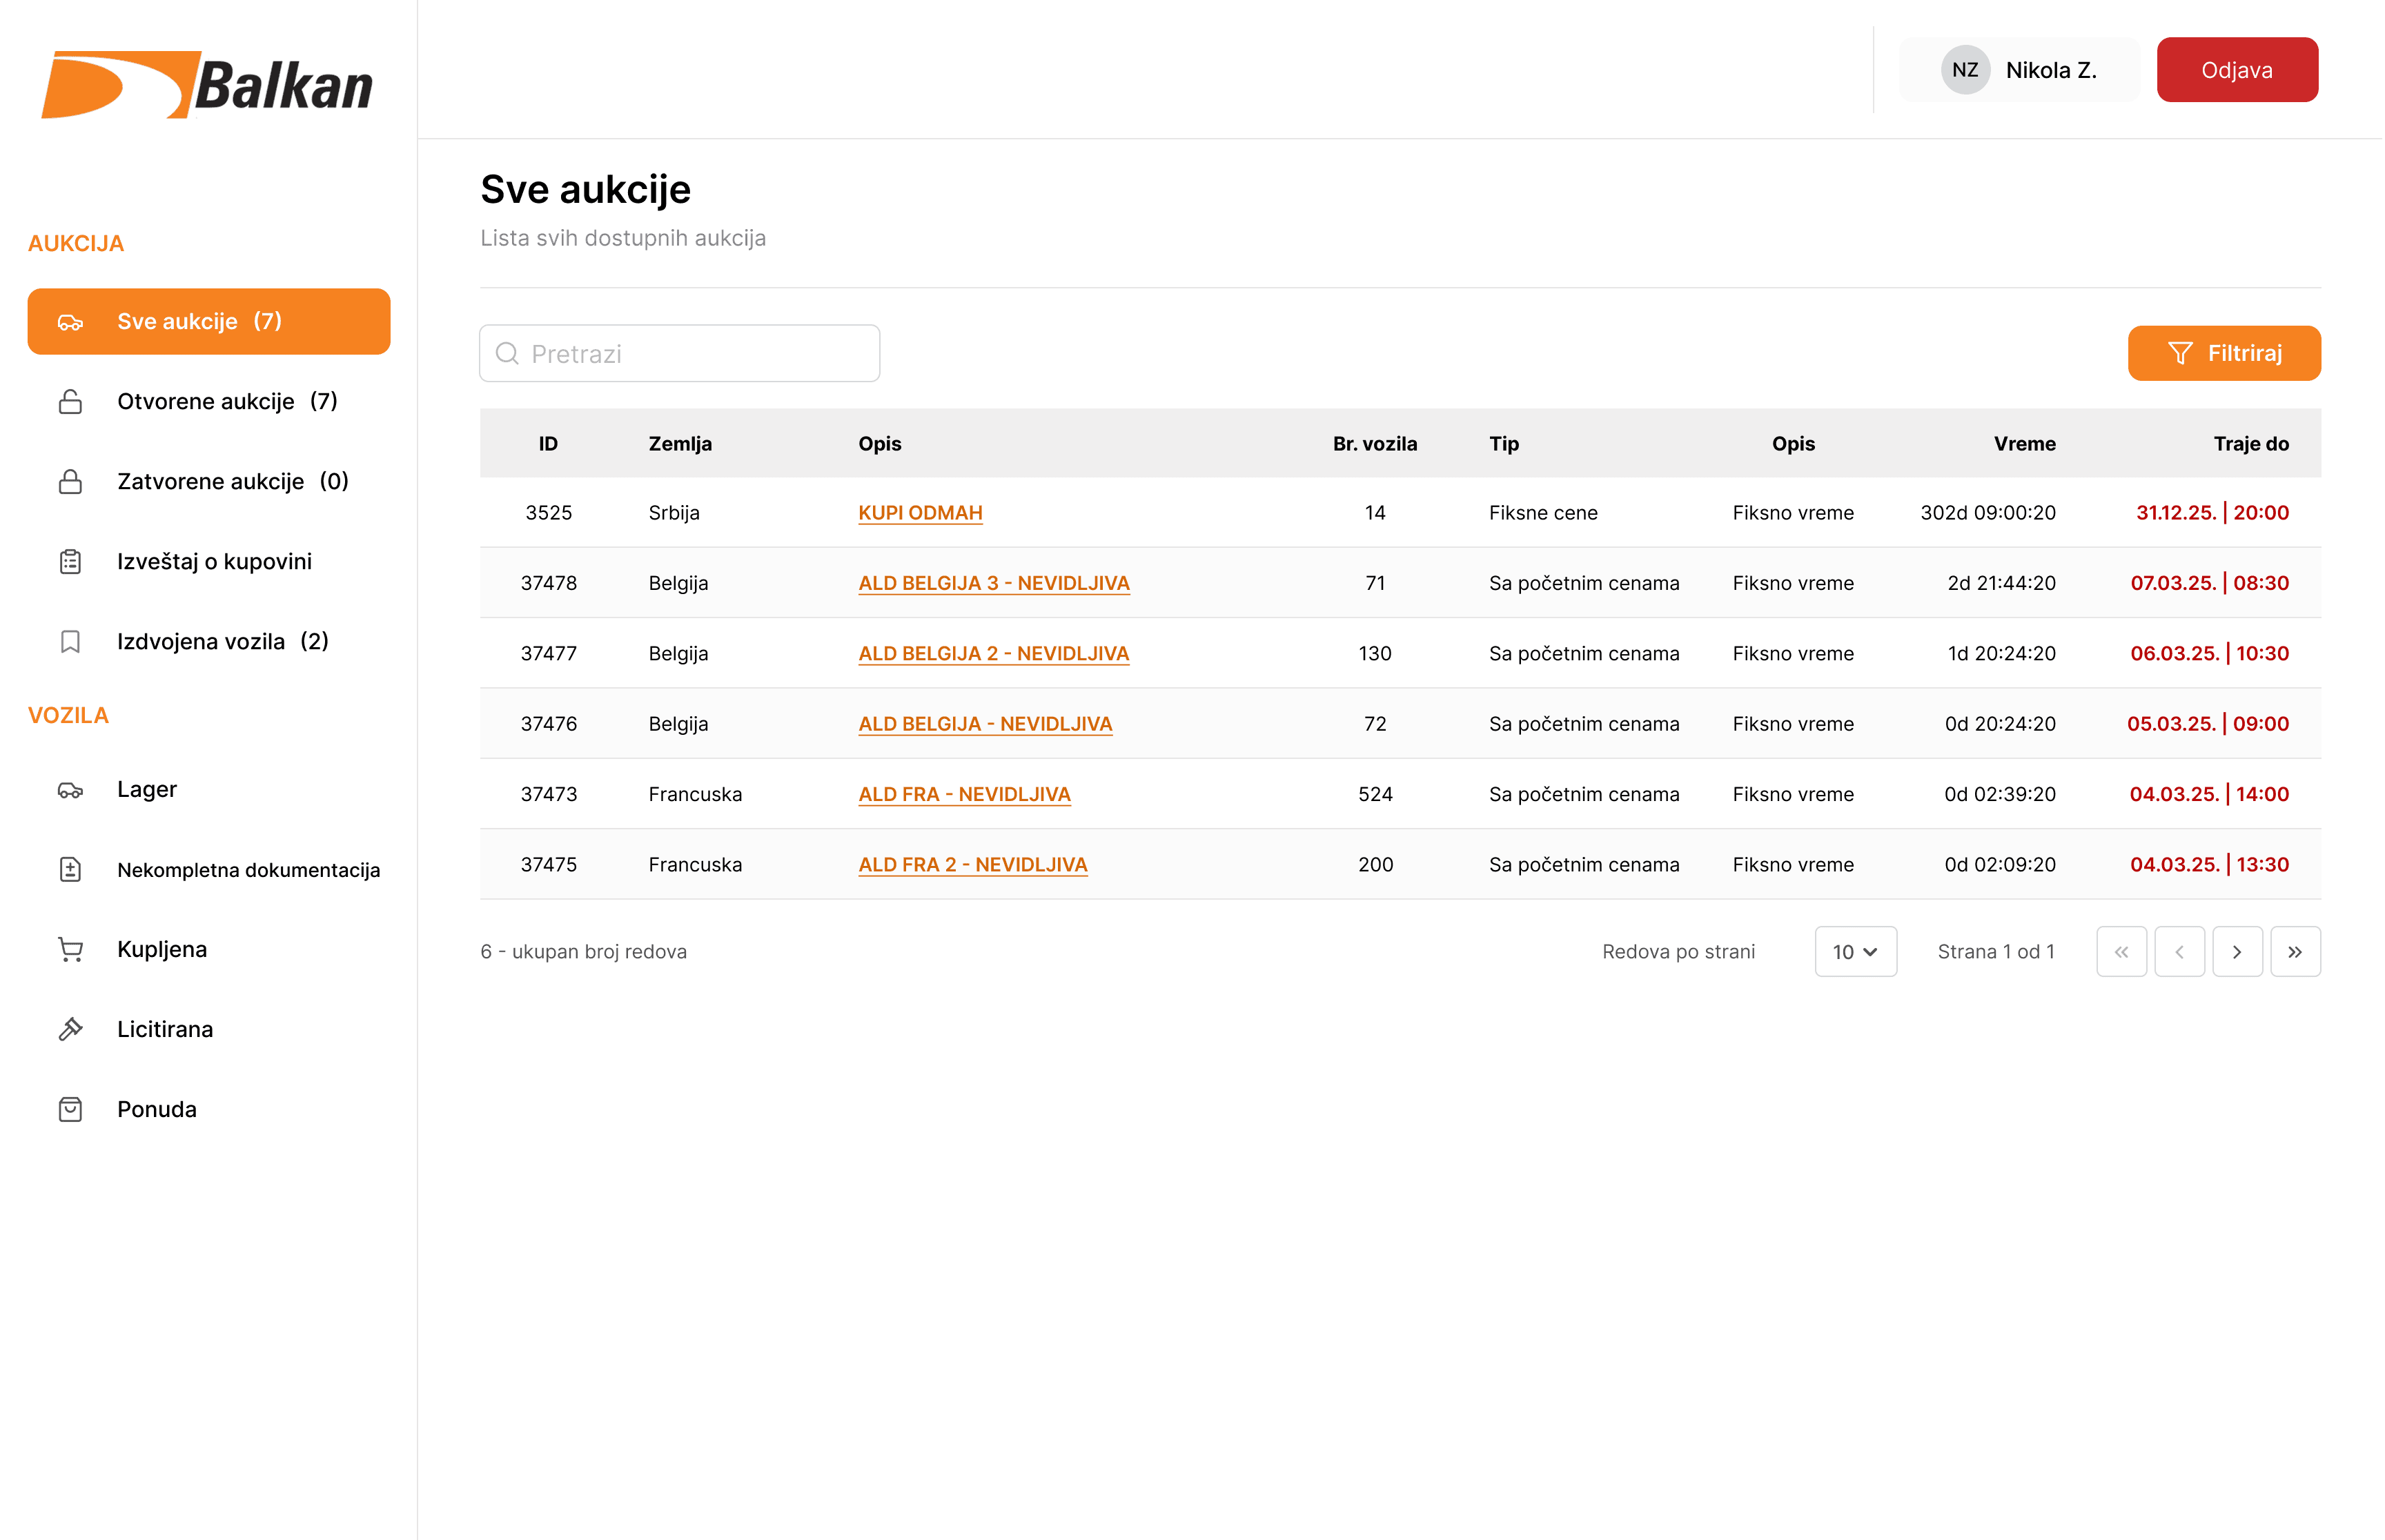Click the Fiksne cene type cell
Viewport: 2385px width, 1540px height.
(x=1543, y=513)
